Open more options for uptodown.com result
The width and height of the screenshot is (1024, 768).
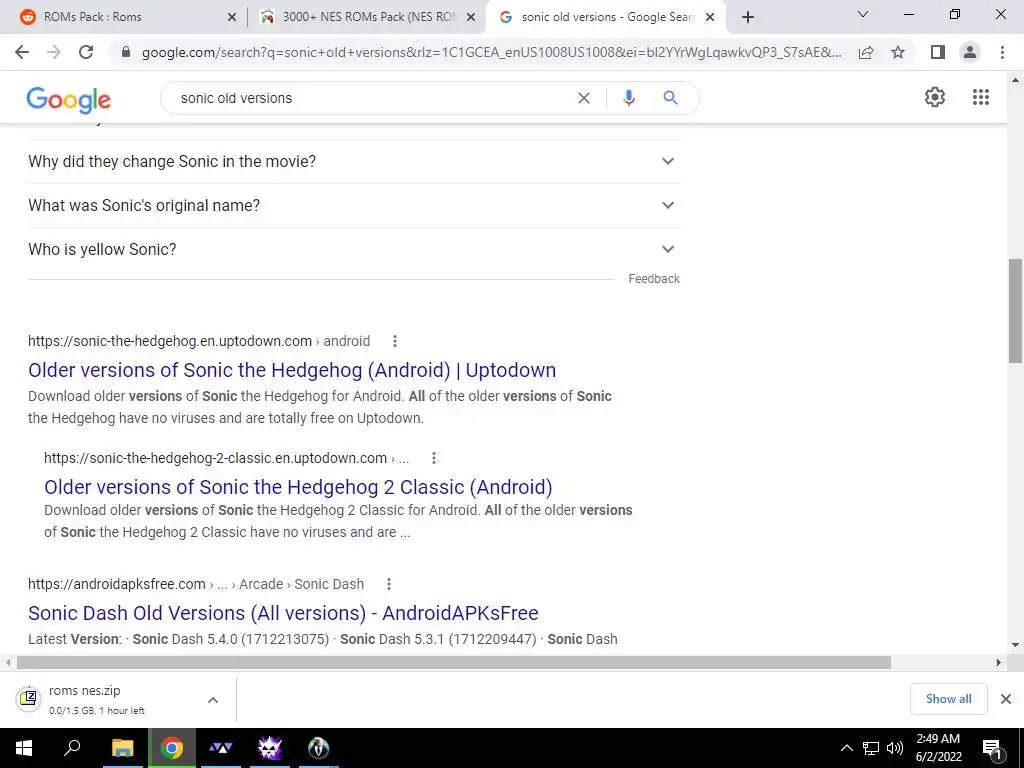394,341
